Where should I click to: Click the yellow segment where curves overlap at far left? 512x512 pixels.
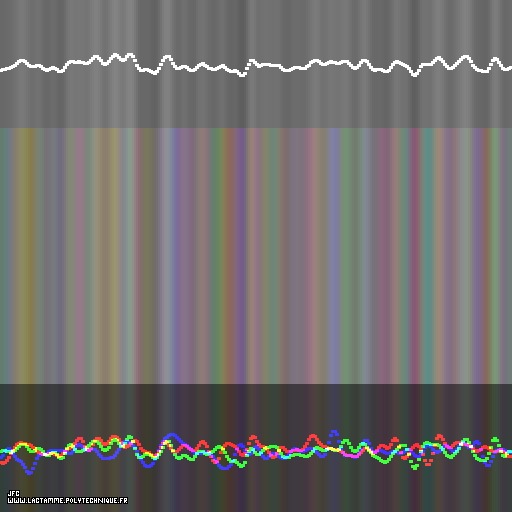[x=22, y=444]
